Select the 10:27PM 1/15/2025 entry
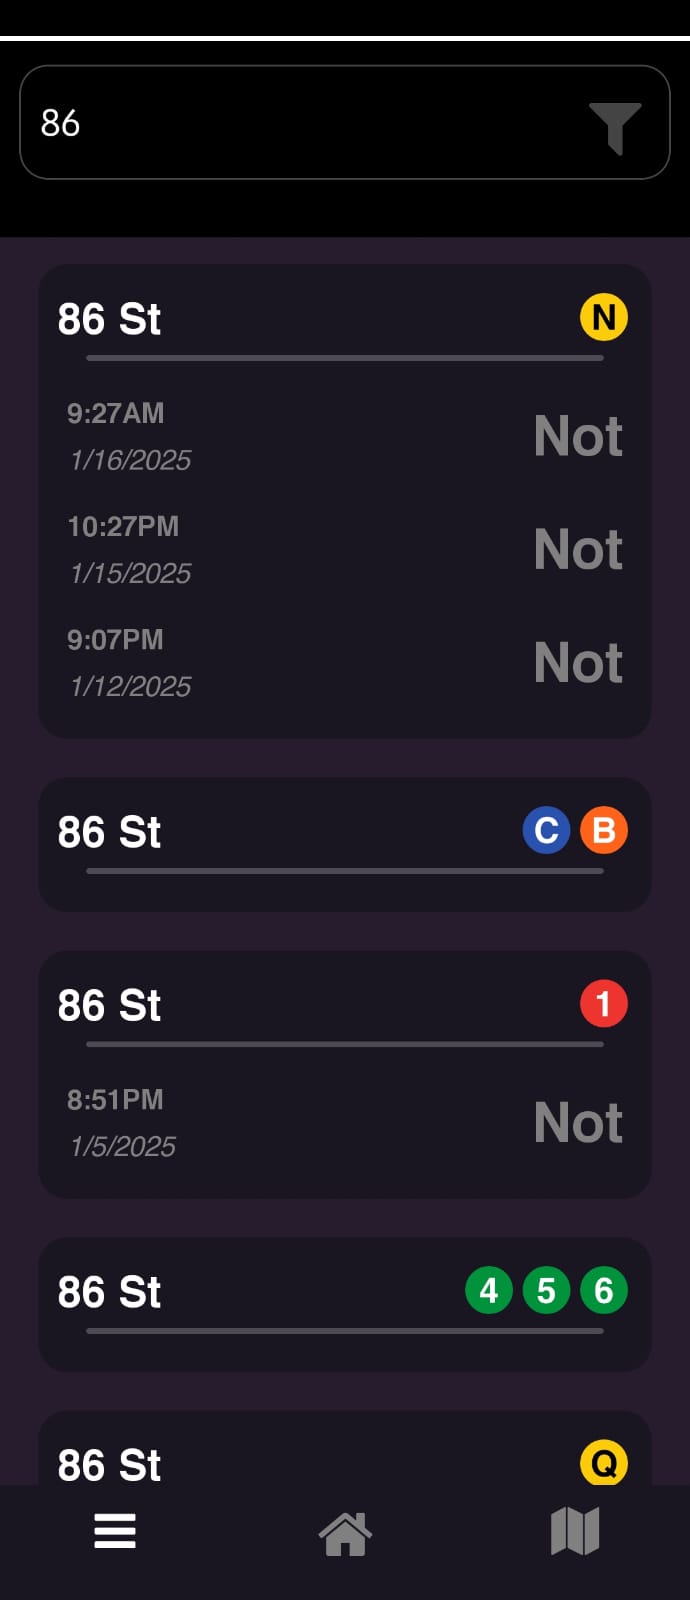The width and height of the screenshot is (690, 1600). pos(344,549)
